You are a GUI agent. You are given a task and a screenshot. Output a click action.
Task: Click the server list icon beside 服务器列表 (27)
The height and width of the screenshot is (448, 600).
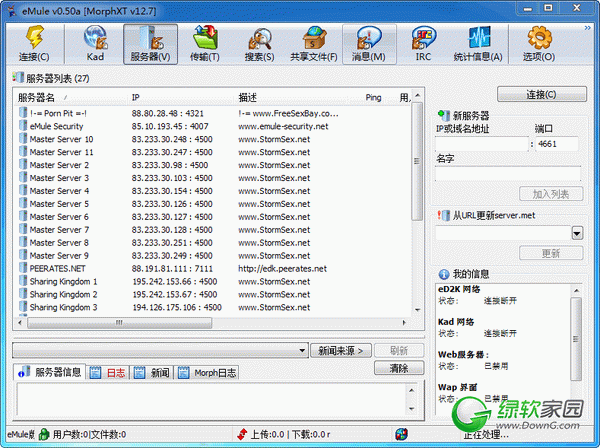(18, 77)
